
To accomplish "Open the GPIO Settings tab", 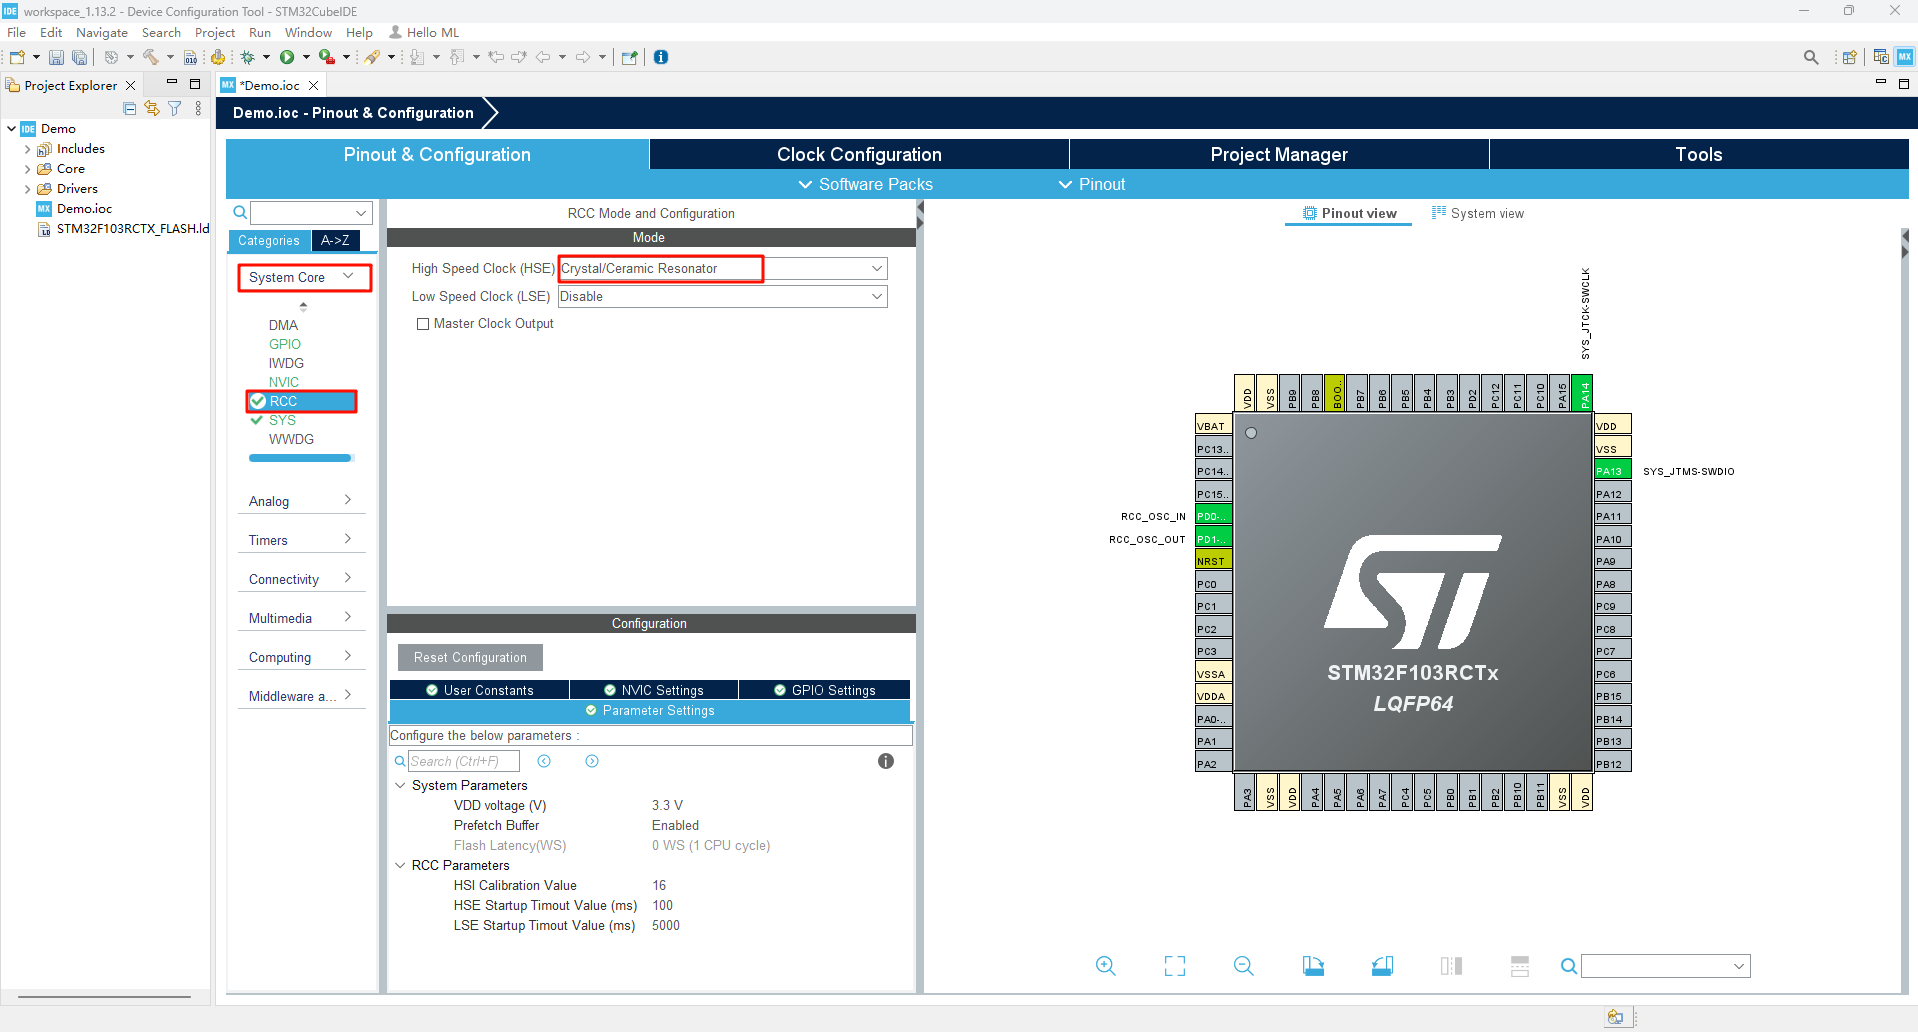I will click(x=824, y=690).
